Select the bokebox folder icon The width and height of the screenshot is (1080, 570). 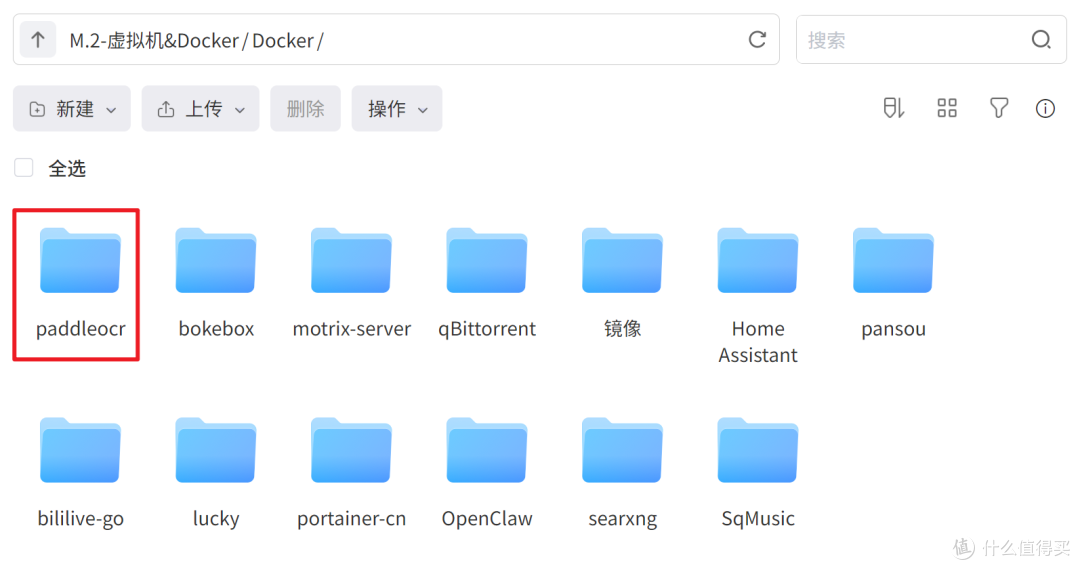pos(216,260)
